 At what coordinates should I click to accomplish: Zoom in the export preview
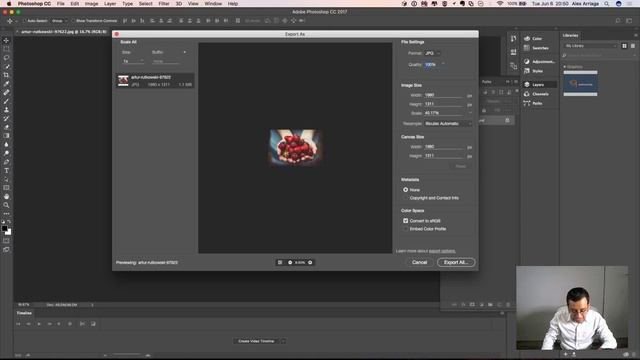tap(310, 262)
